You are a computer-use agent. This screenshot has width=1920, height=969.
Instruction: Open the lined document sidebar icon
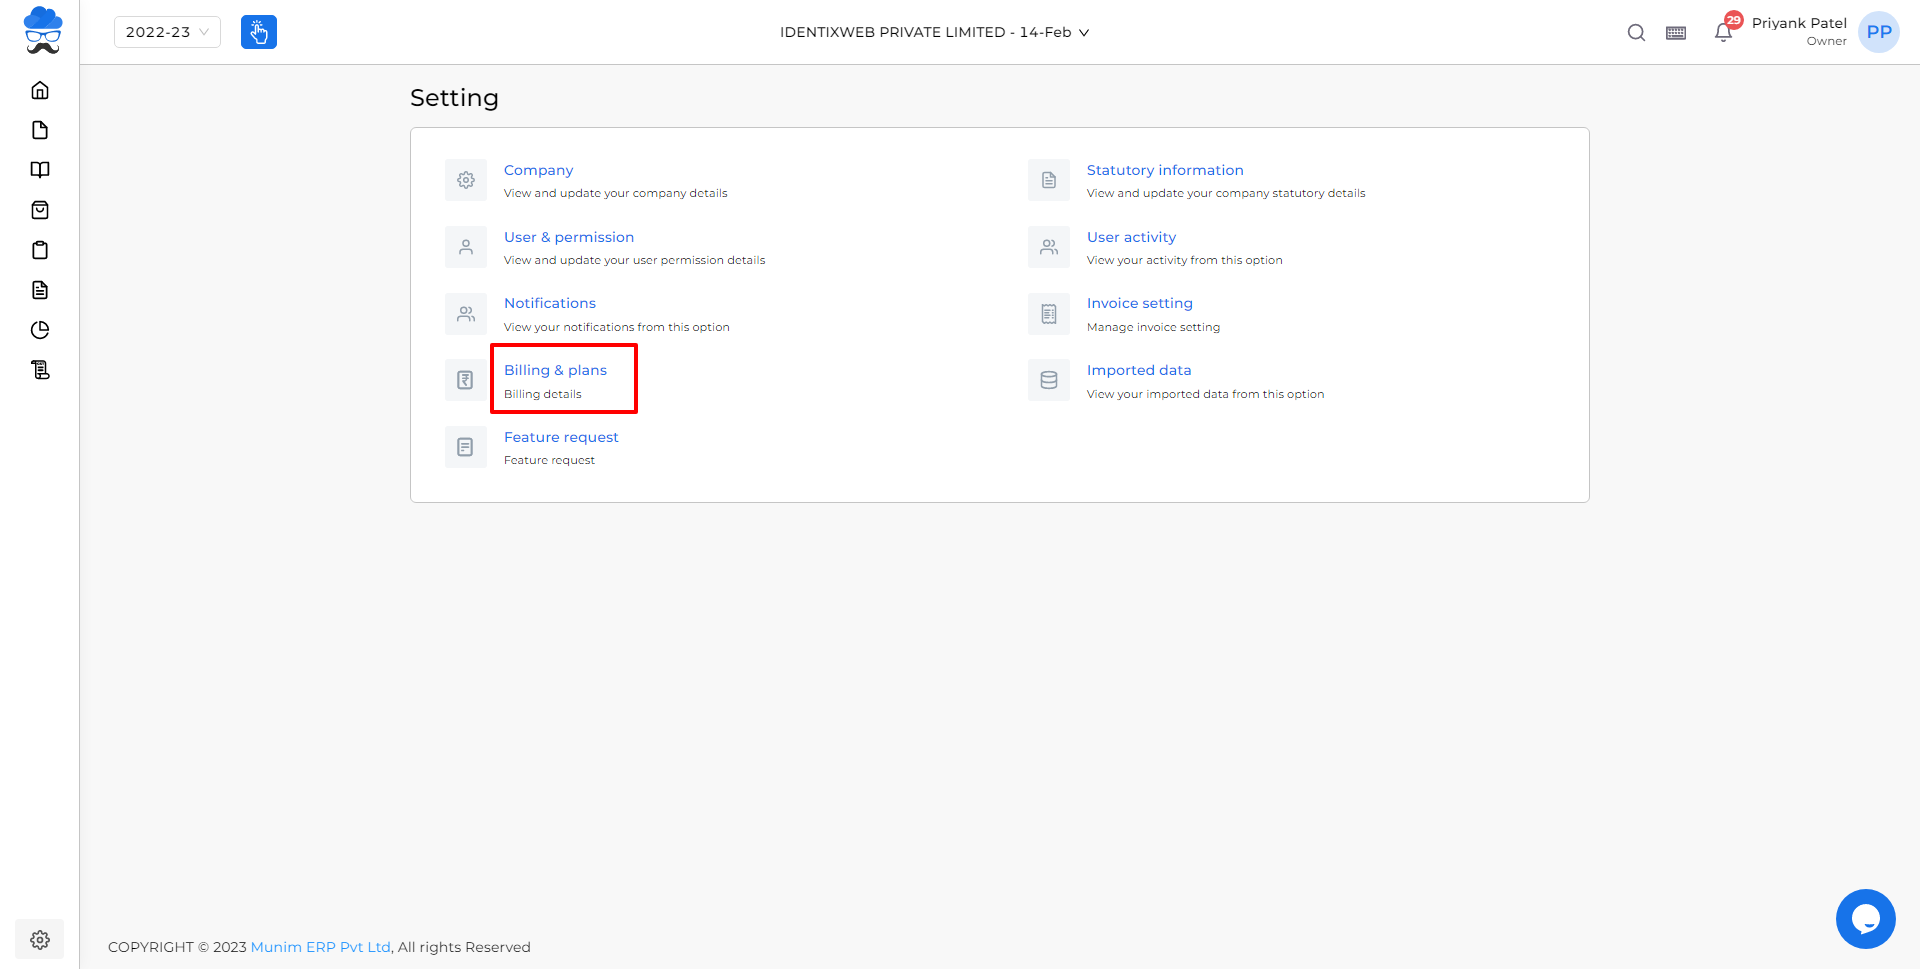click(x=40, y=290)
